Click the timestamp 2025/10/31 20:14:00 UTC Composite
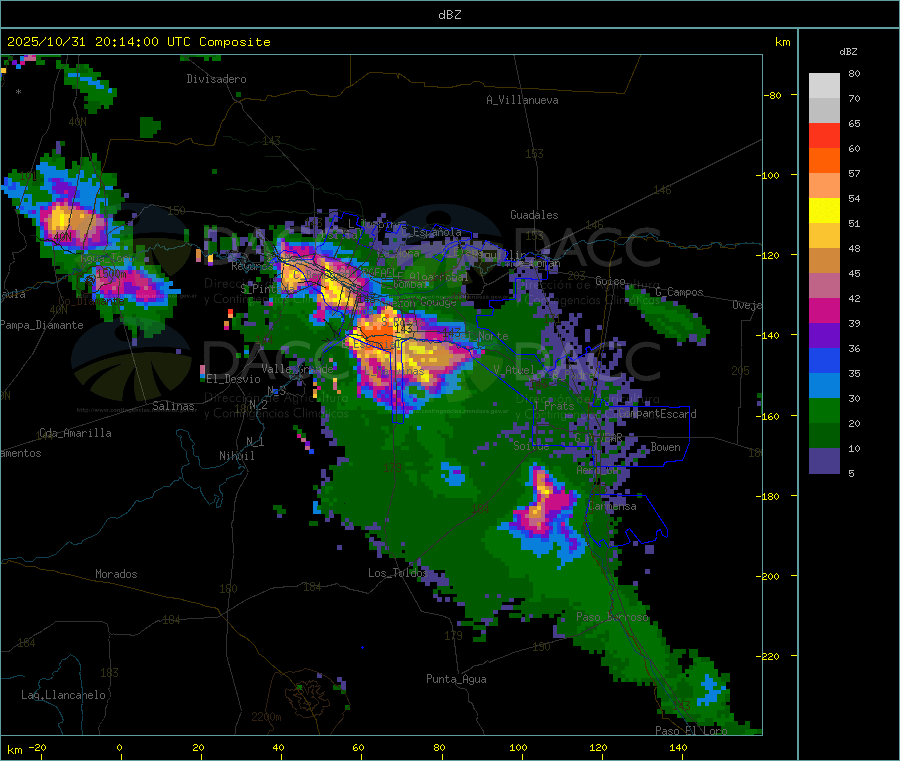The width and height of the screenshot is (900, 761). [138, 42]
